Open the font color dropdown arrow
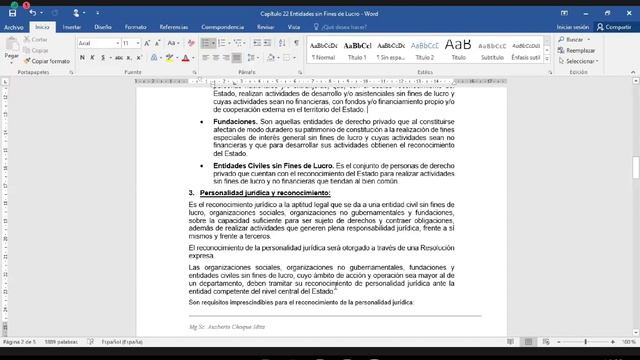Screen dimensions: 640x360 click(x=193, y=58)
